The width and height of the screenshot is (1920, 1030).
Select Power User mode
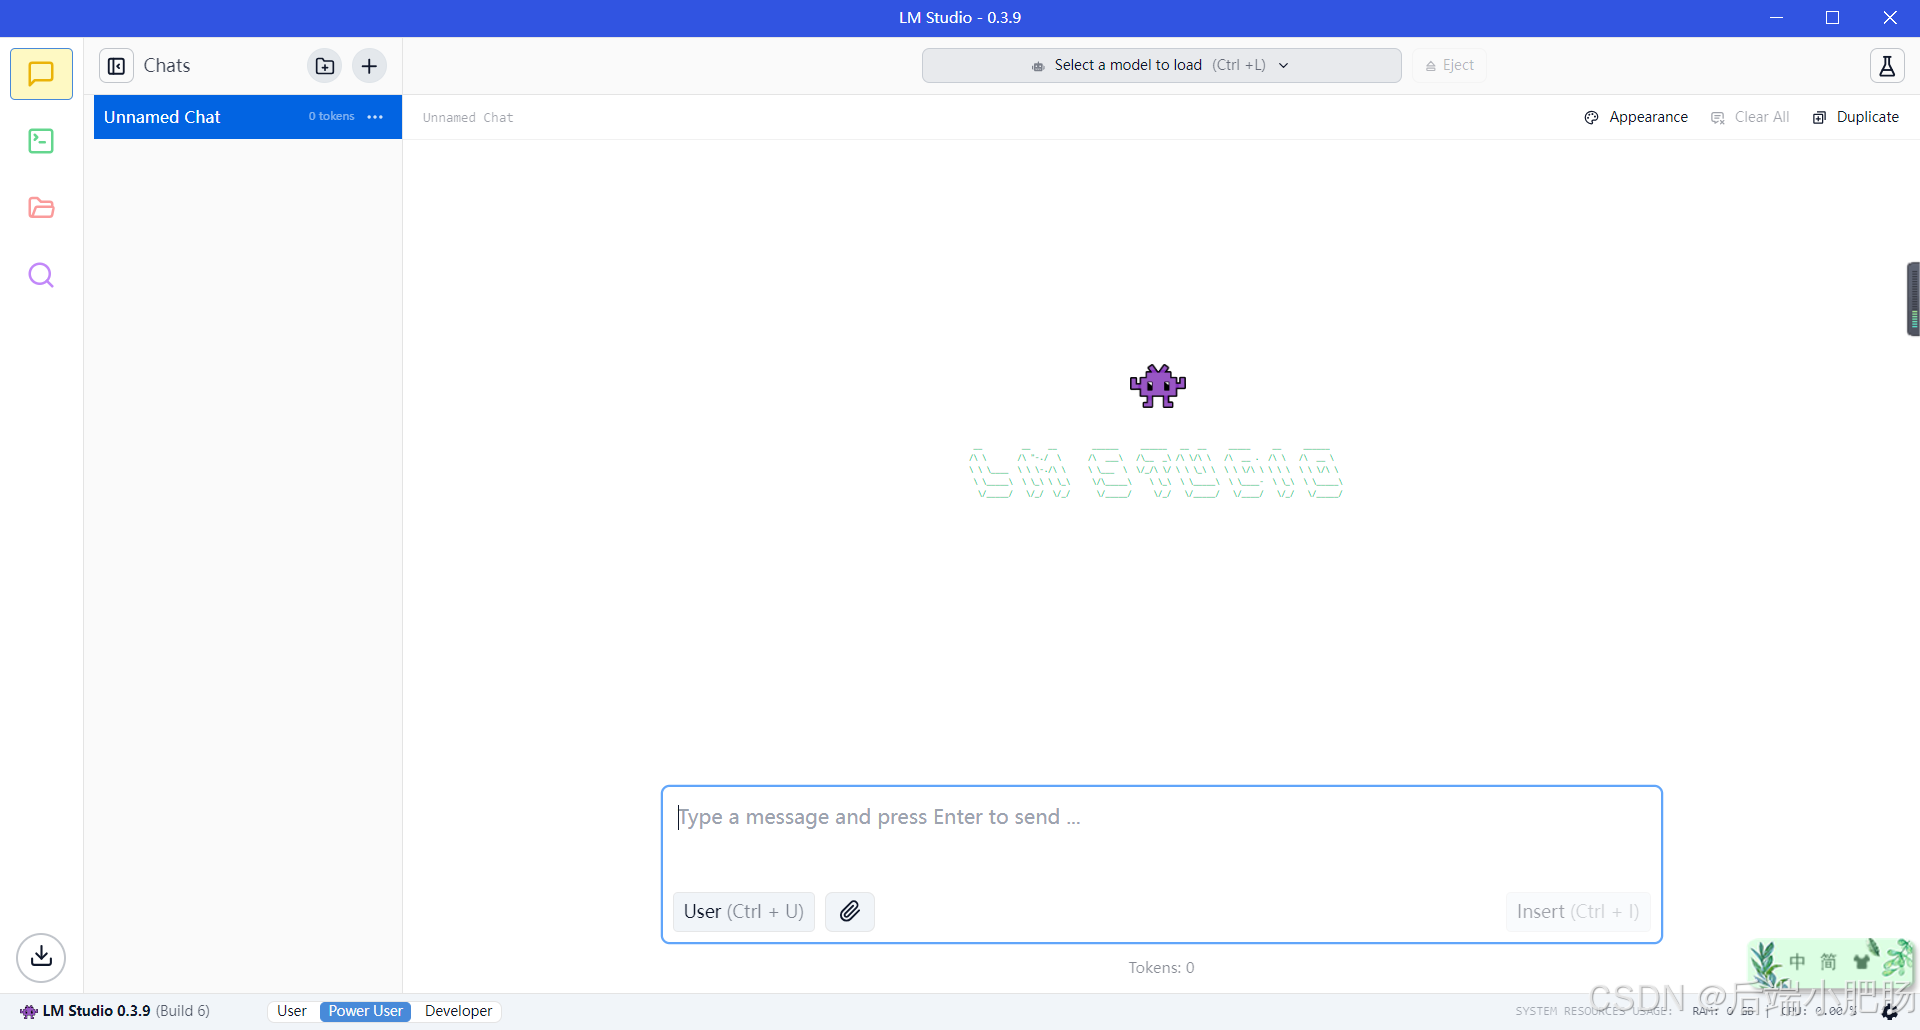[366, 1011]
